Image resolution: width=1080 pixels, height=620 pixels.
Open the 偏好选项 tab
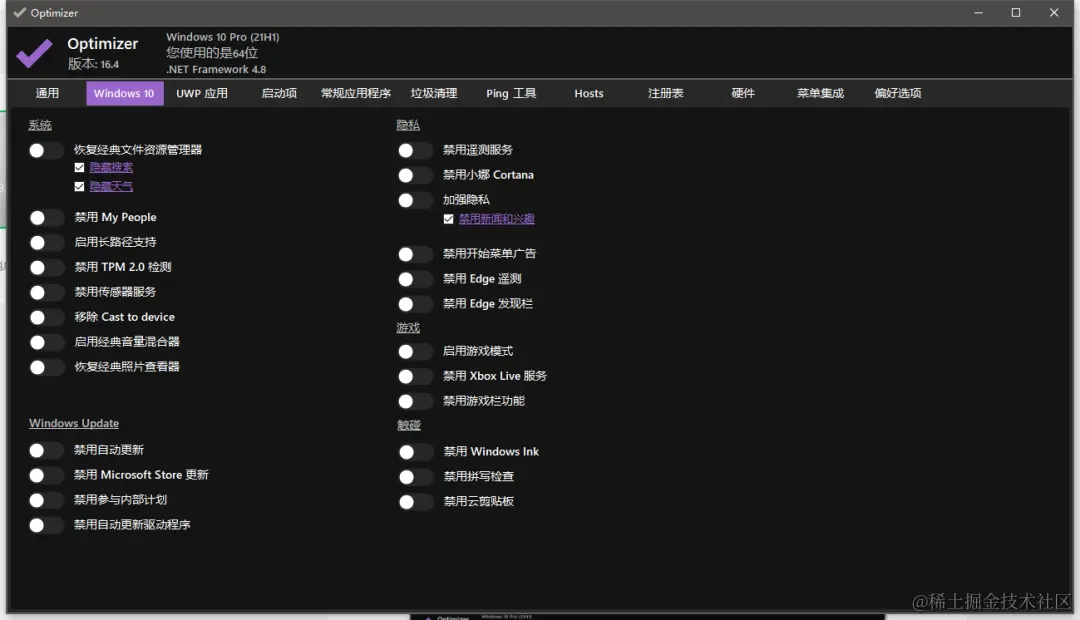pos(898,93)
